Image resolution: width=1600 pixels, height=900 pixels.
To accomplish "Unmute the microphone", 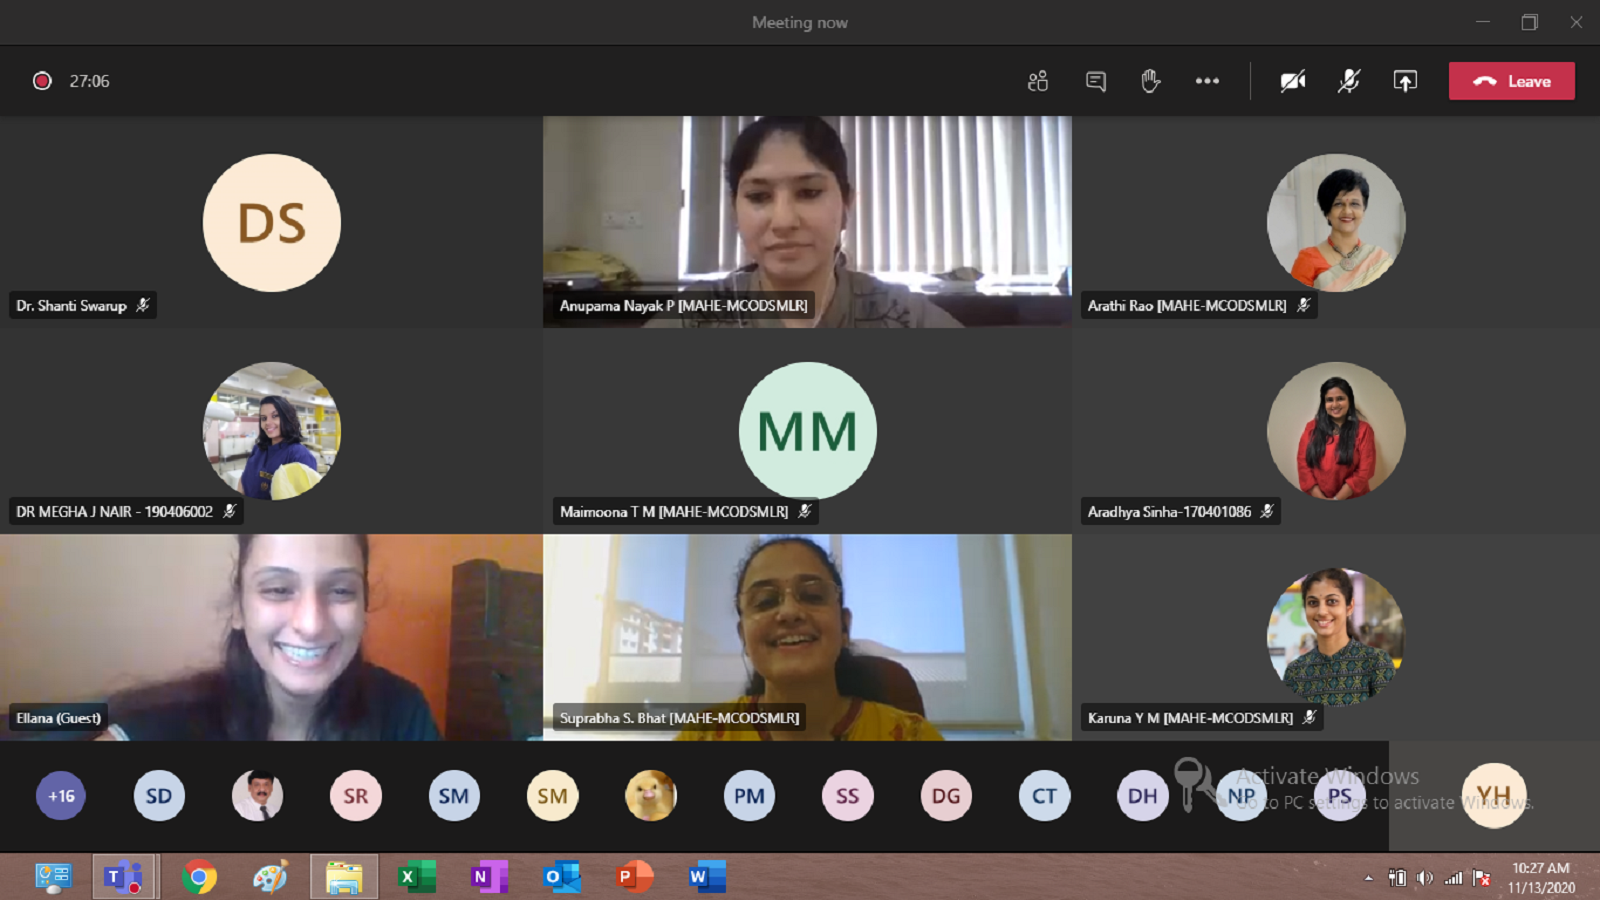I will click(1349, 81).
